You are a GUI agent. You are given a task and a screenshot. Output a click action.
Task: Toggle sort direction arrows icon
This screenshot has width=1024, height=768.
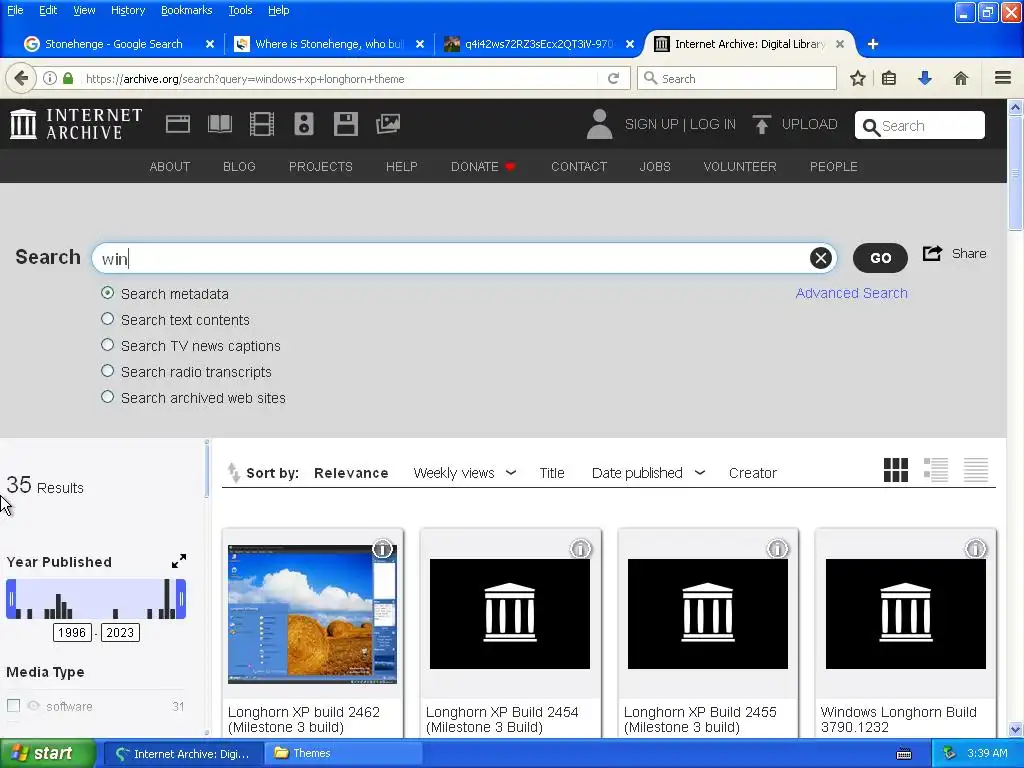(x=233, y=472)
